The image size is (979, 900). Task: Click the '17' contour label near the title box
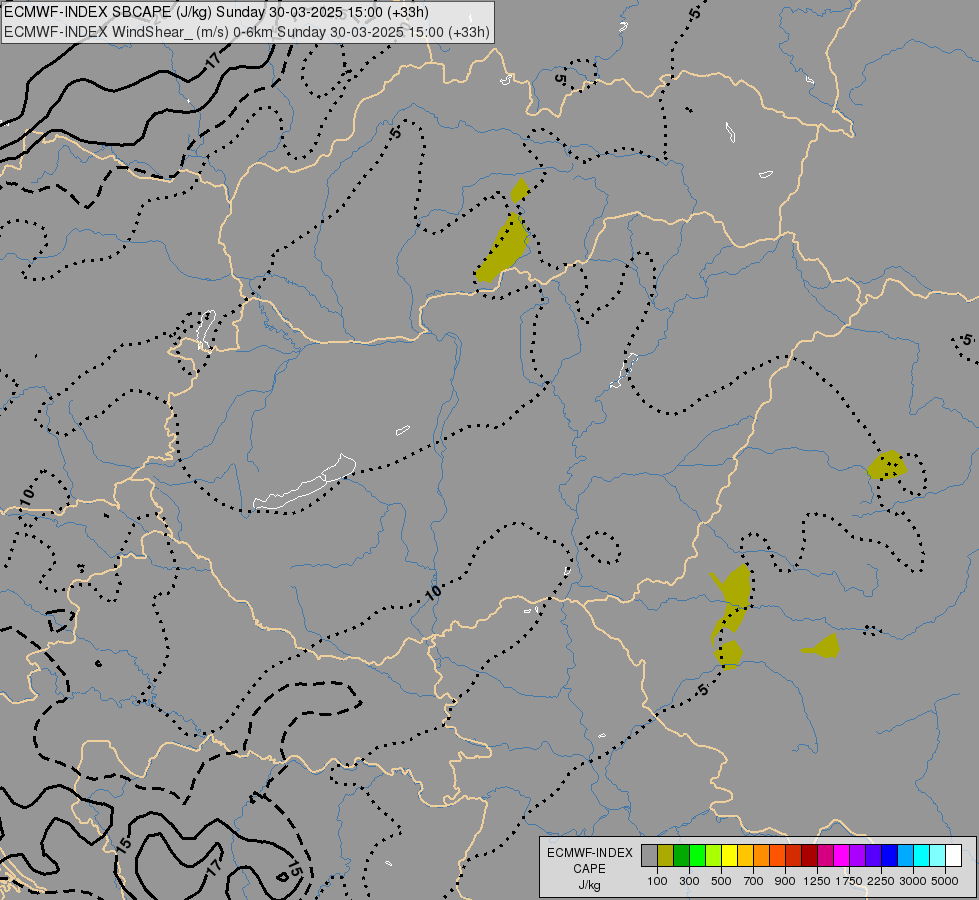pos(213,61)
